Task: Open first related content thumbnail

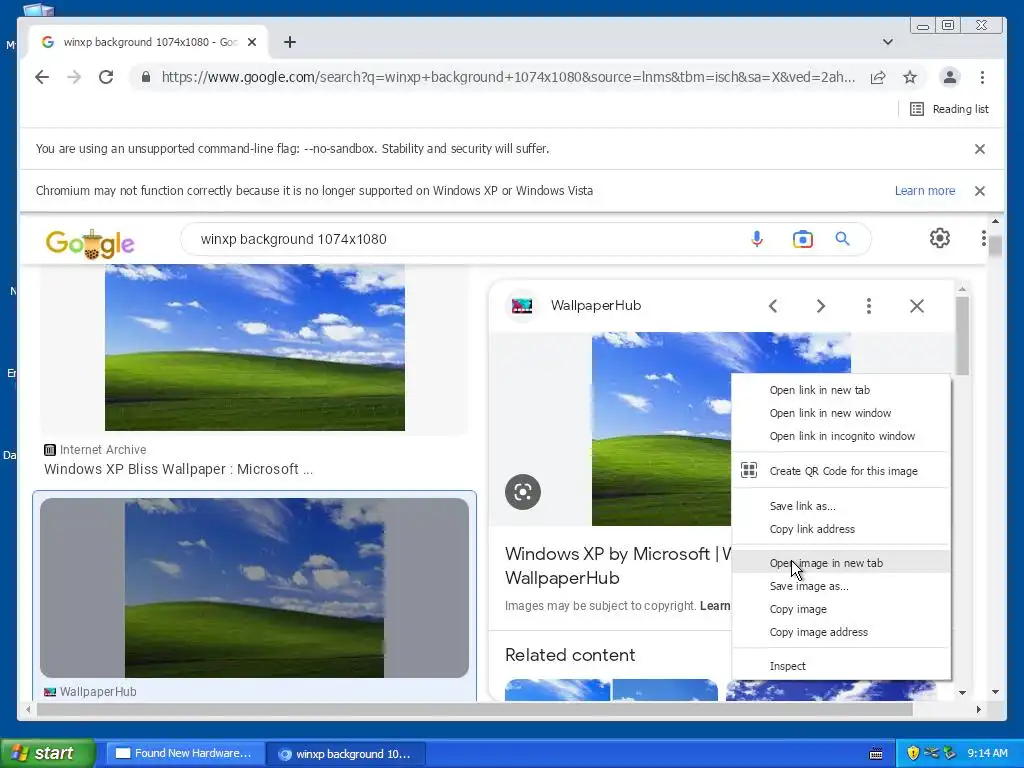Action: pyautogui.click(x=557, y=690)
